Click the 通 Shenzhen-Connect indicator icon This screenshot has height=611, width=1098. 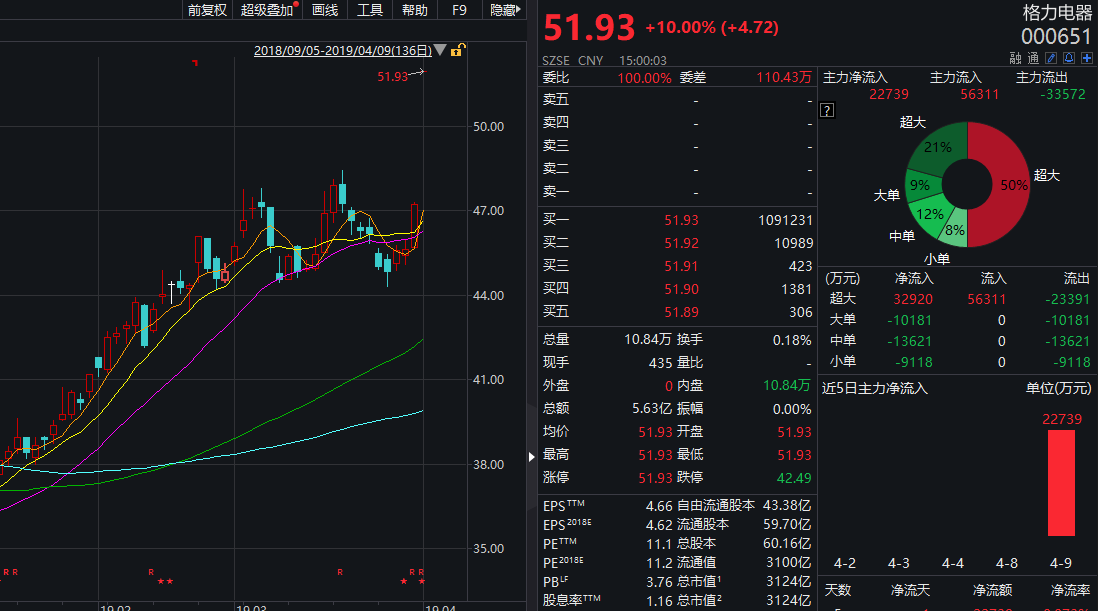[x=1033, y=58]
